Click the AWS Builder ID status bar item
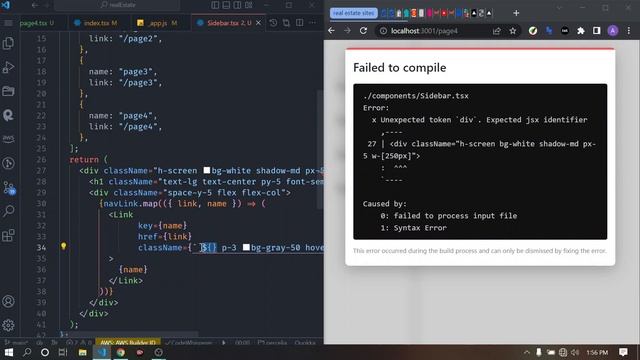640x360 pixels. pos(128,342)
